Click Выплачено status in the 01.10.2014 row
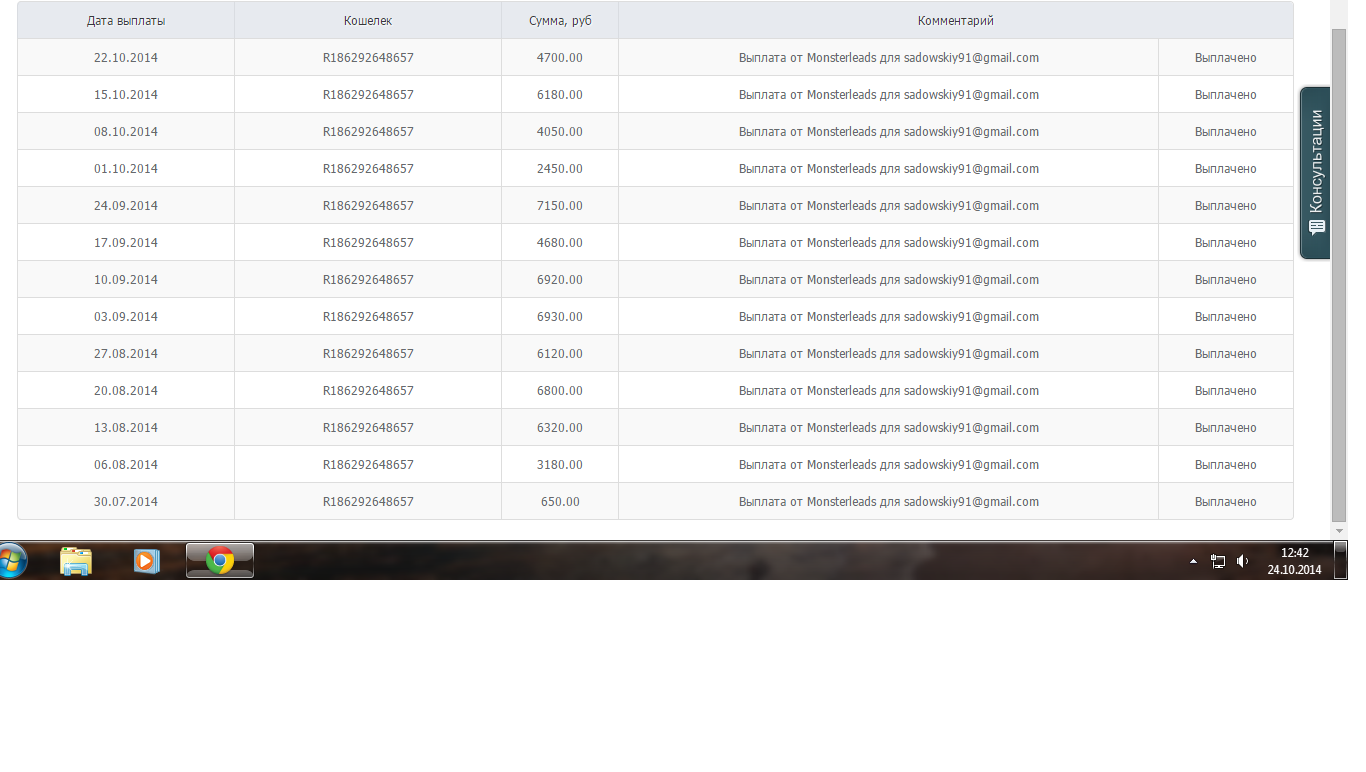The height and width of the screenshot is (772, 1366). (1226, 169)
